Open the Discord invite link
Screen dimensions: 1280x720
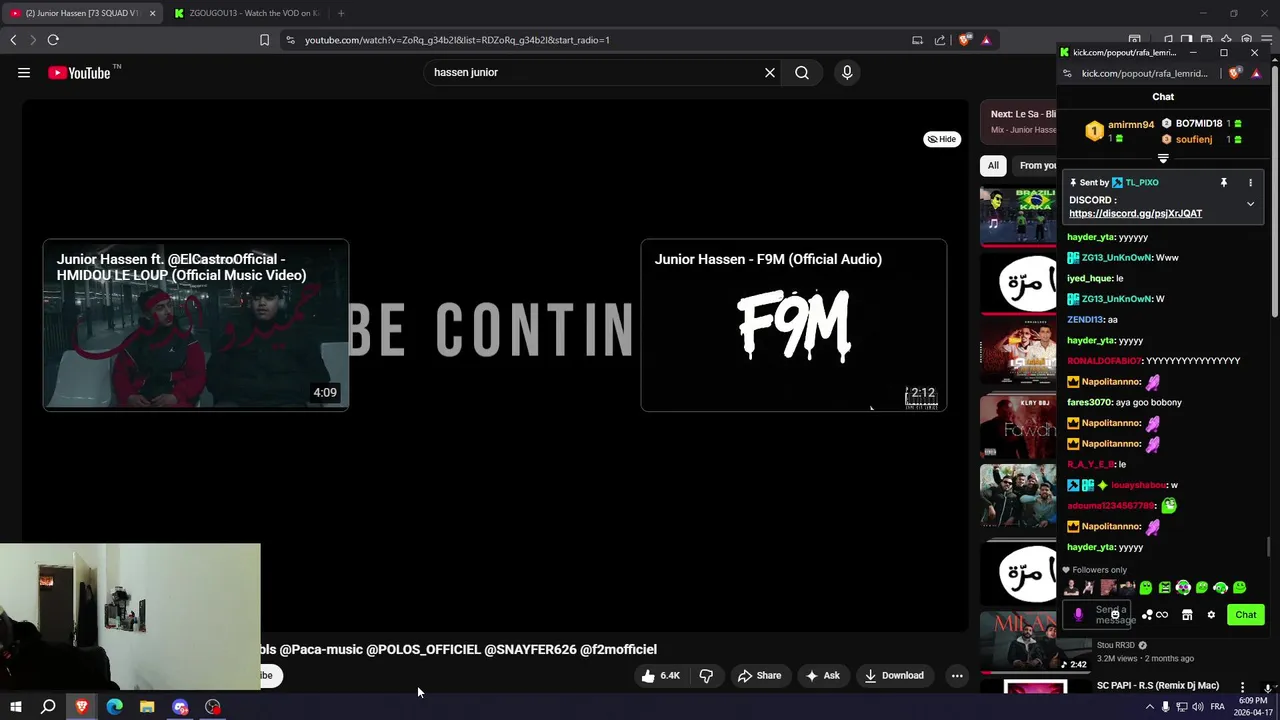[x=1135, y=213]
